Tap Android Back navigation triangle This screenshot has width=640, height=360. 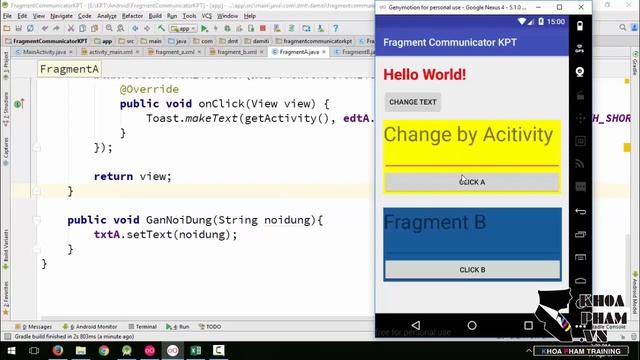pyautogui.click(x=416, y=325)
